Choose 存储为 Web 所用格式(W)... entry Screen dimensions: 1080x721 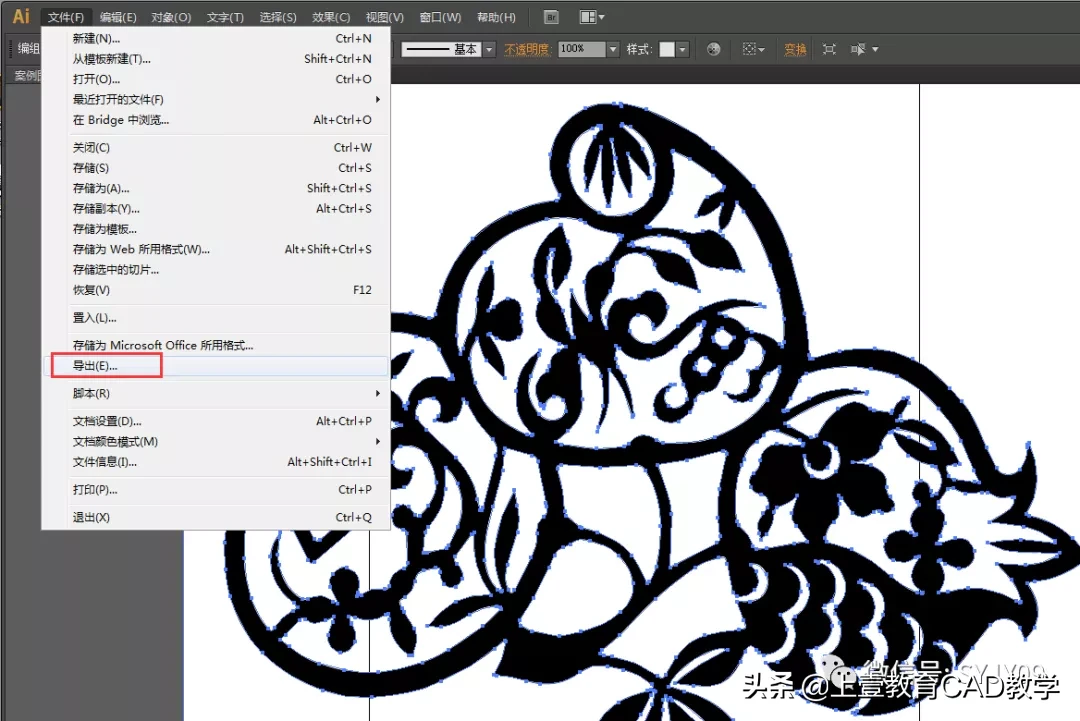point(216,249)
